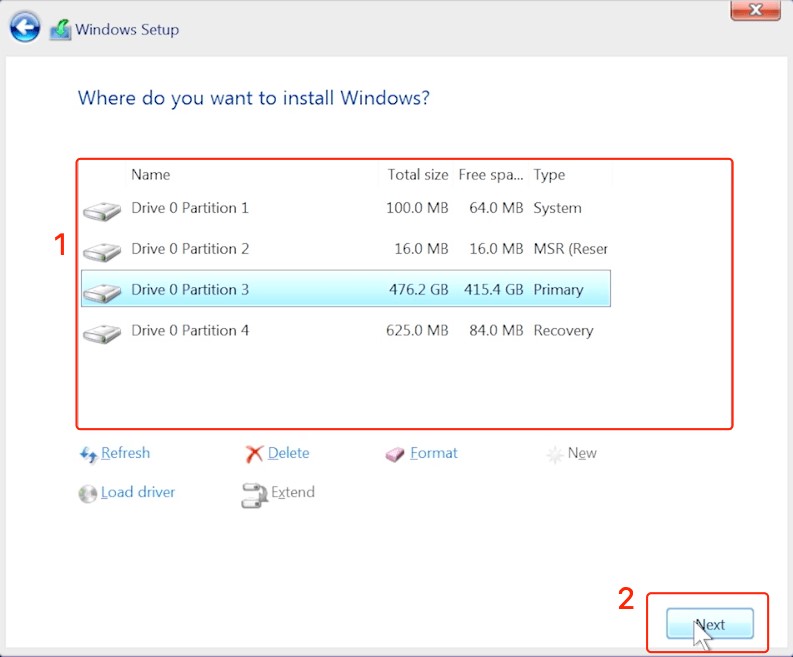
Task: Select Drive 0 Partition 1 name
Action: (190, 208)
